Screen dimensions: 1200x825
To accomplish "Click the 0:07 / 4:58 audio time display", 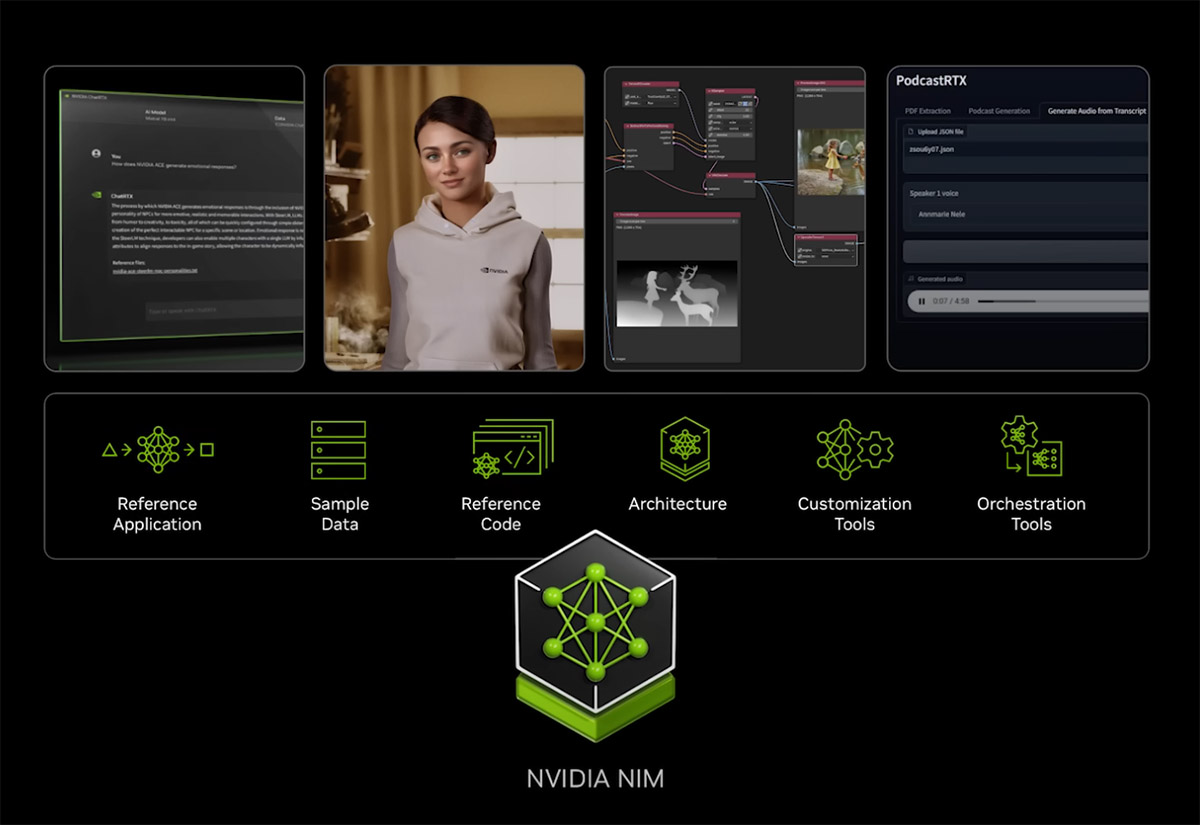I will [x=950, y=301].
